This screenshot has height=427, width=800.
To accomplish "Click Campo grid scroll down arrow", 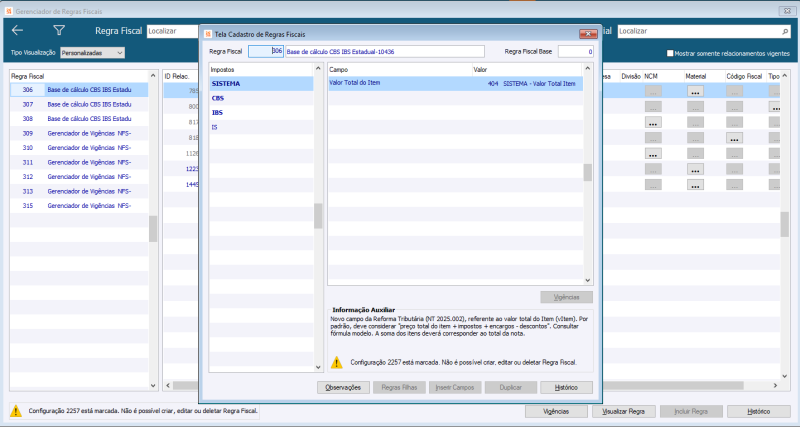I will [588, 280].
